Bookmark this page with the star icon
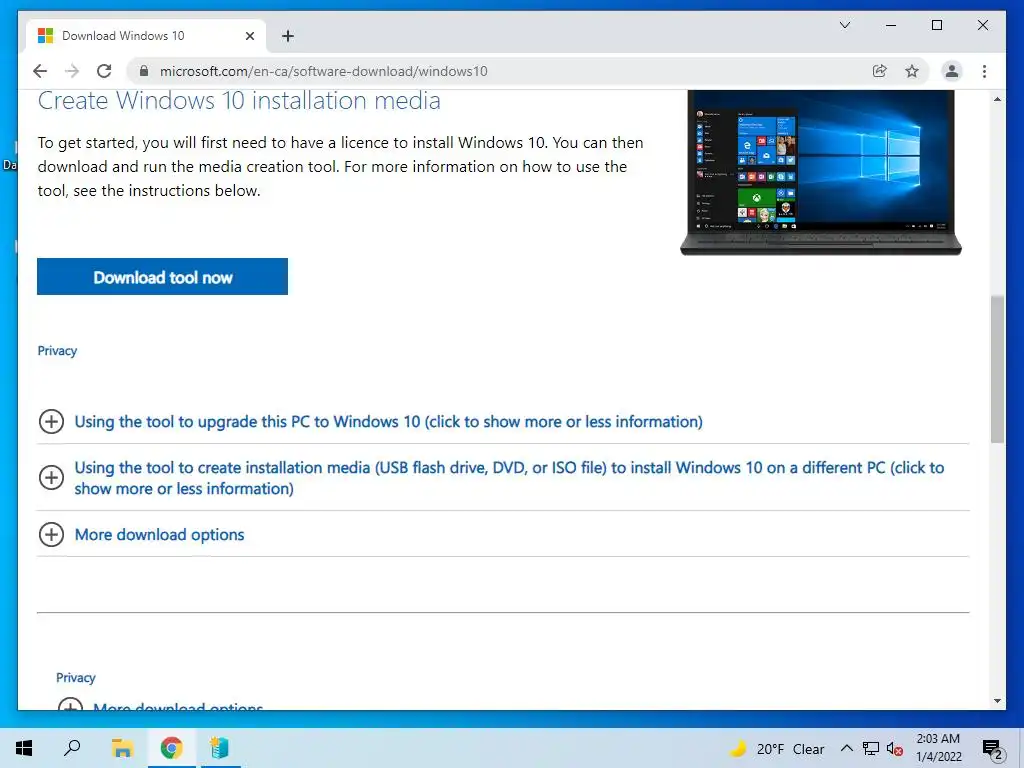 click(x=912, y=71)
